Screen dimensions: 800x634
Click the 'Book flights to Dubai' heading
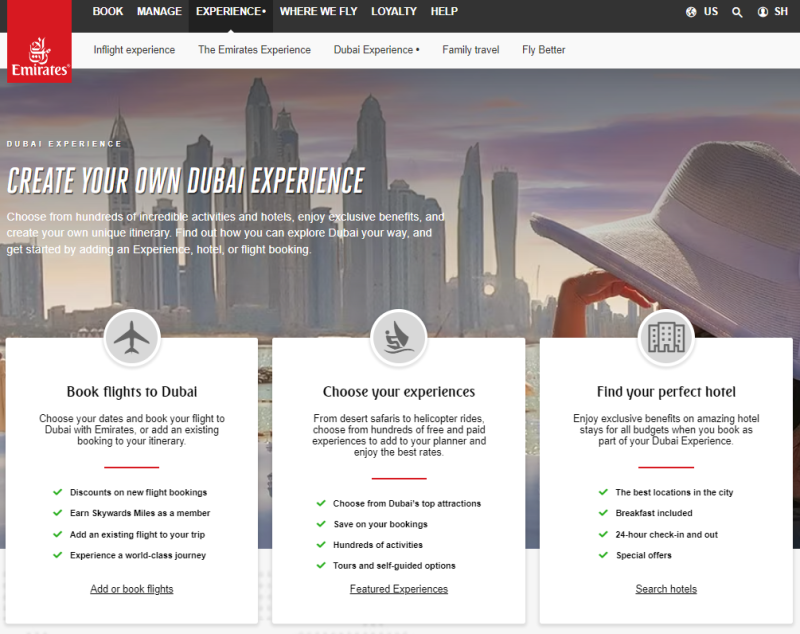pos(132,392)
